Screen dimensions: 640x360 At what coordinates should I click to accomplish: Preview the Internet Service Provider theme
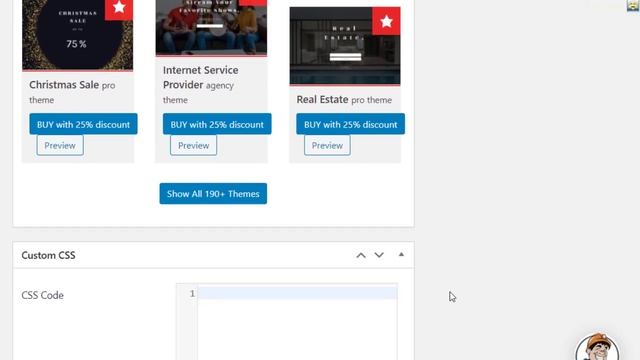pos(193,145)
